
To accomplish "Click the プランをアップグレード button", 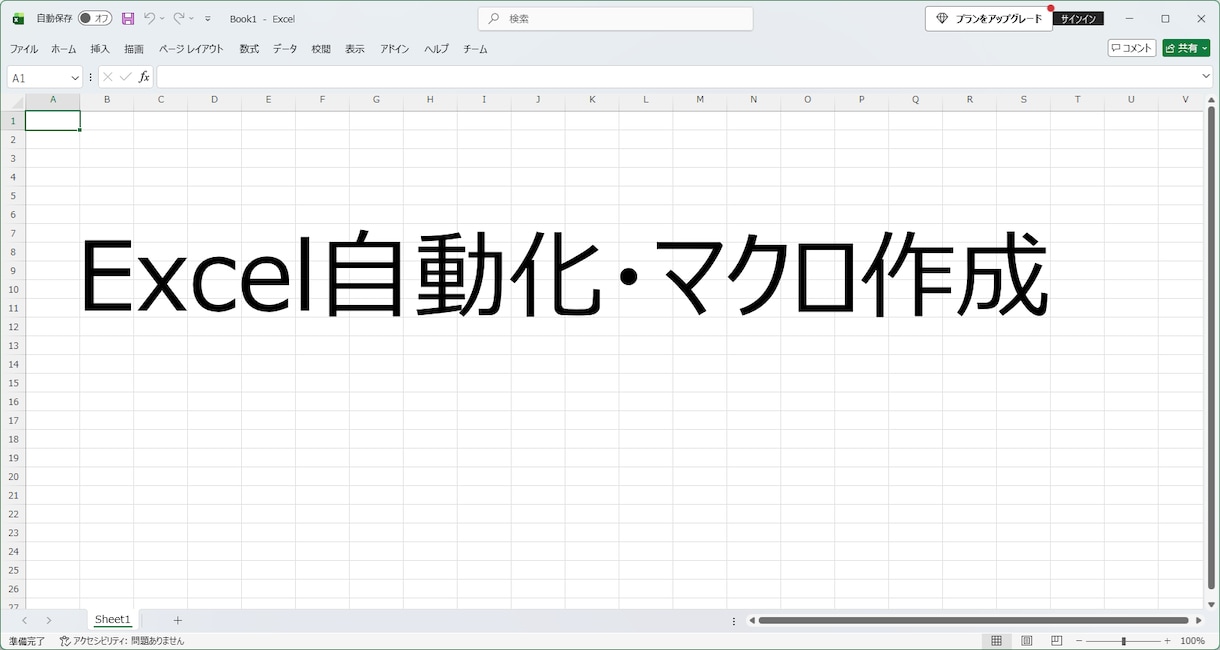I will point(988,18).
